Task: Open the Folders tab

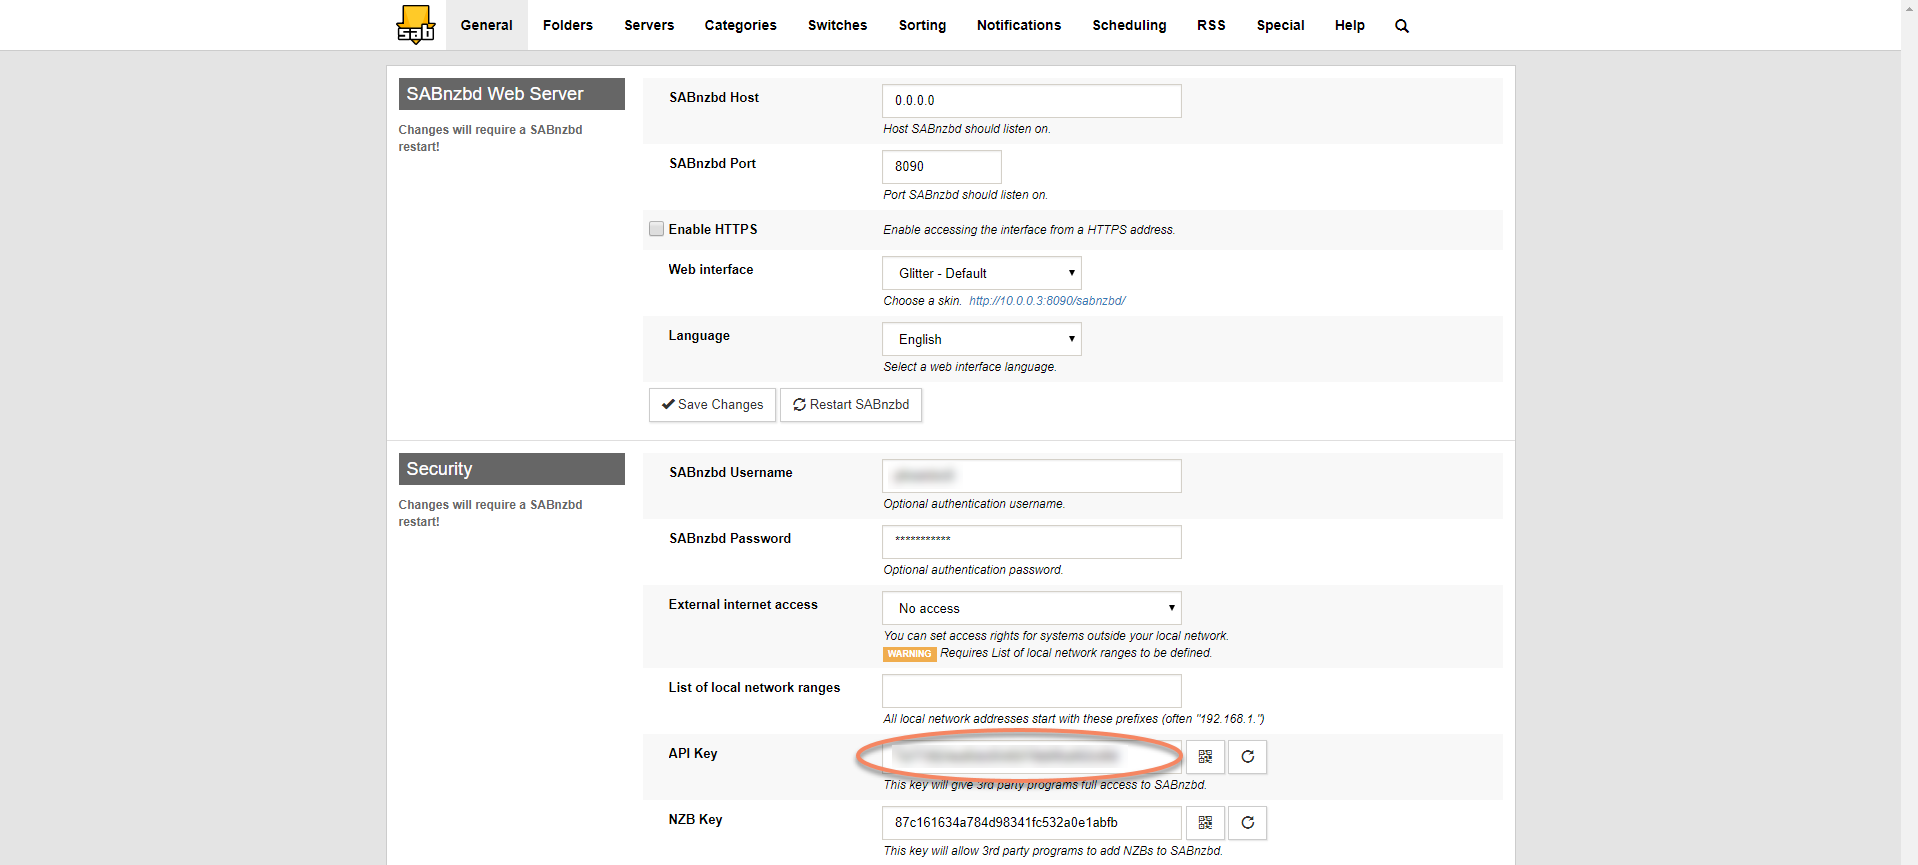Action: [x=568, y=25]
